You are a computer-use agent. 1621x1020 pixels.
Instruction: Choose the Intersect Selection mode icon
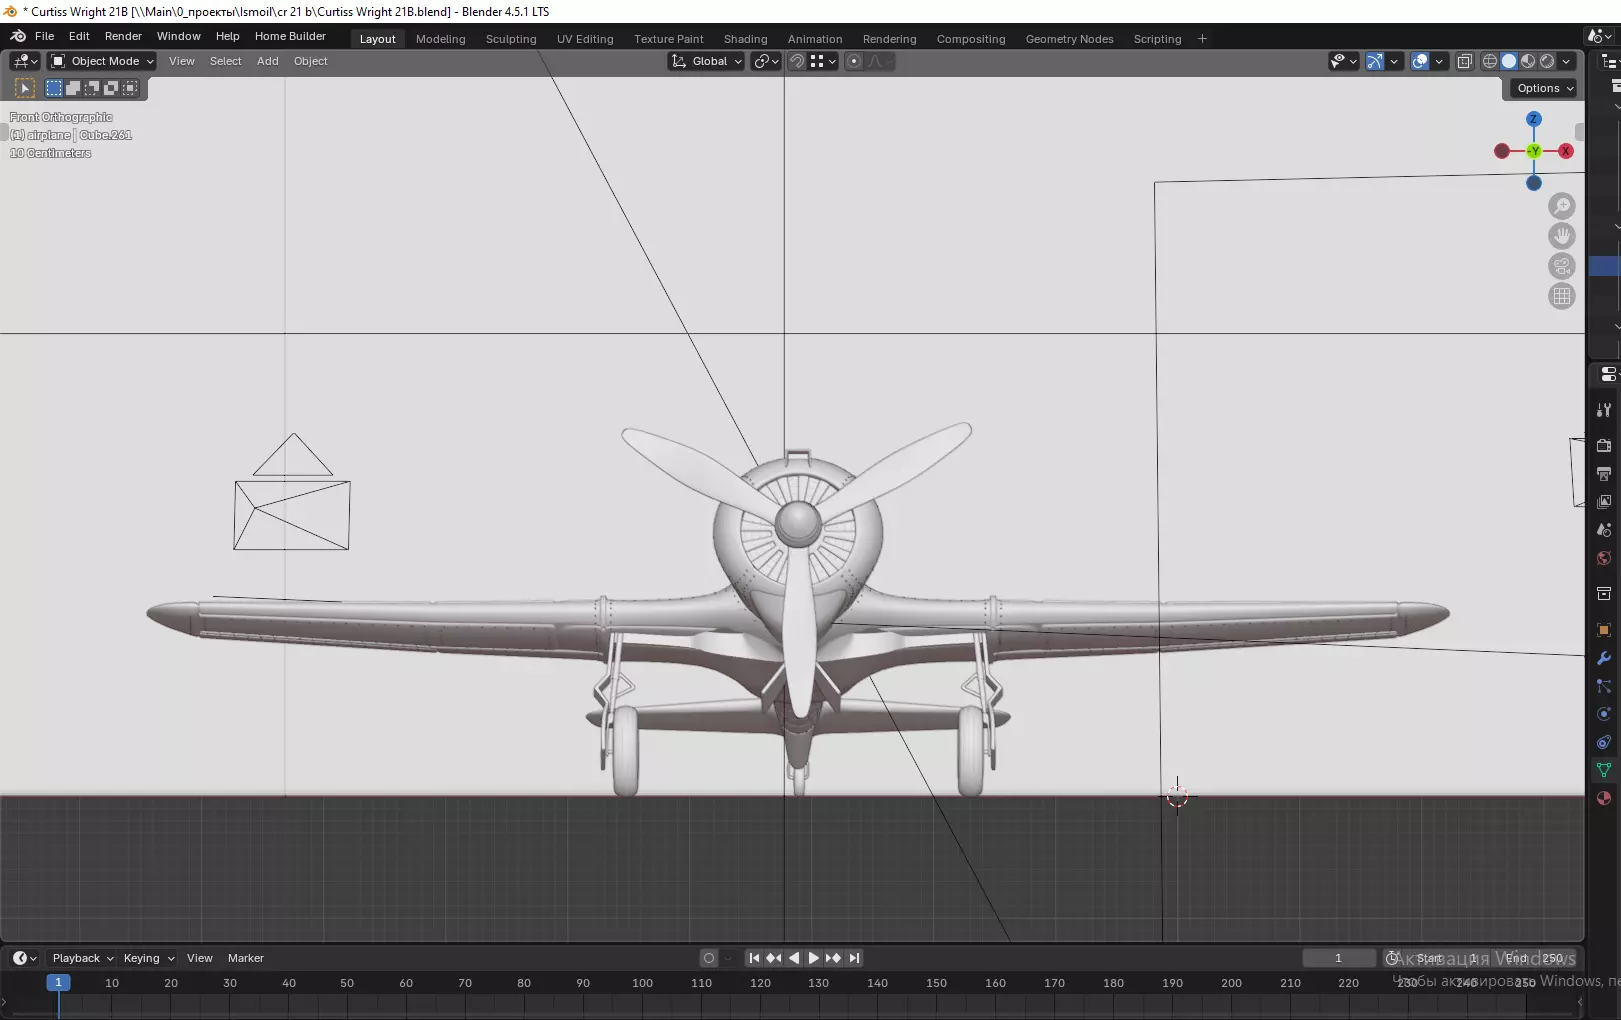coord(130,88)
